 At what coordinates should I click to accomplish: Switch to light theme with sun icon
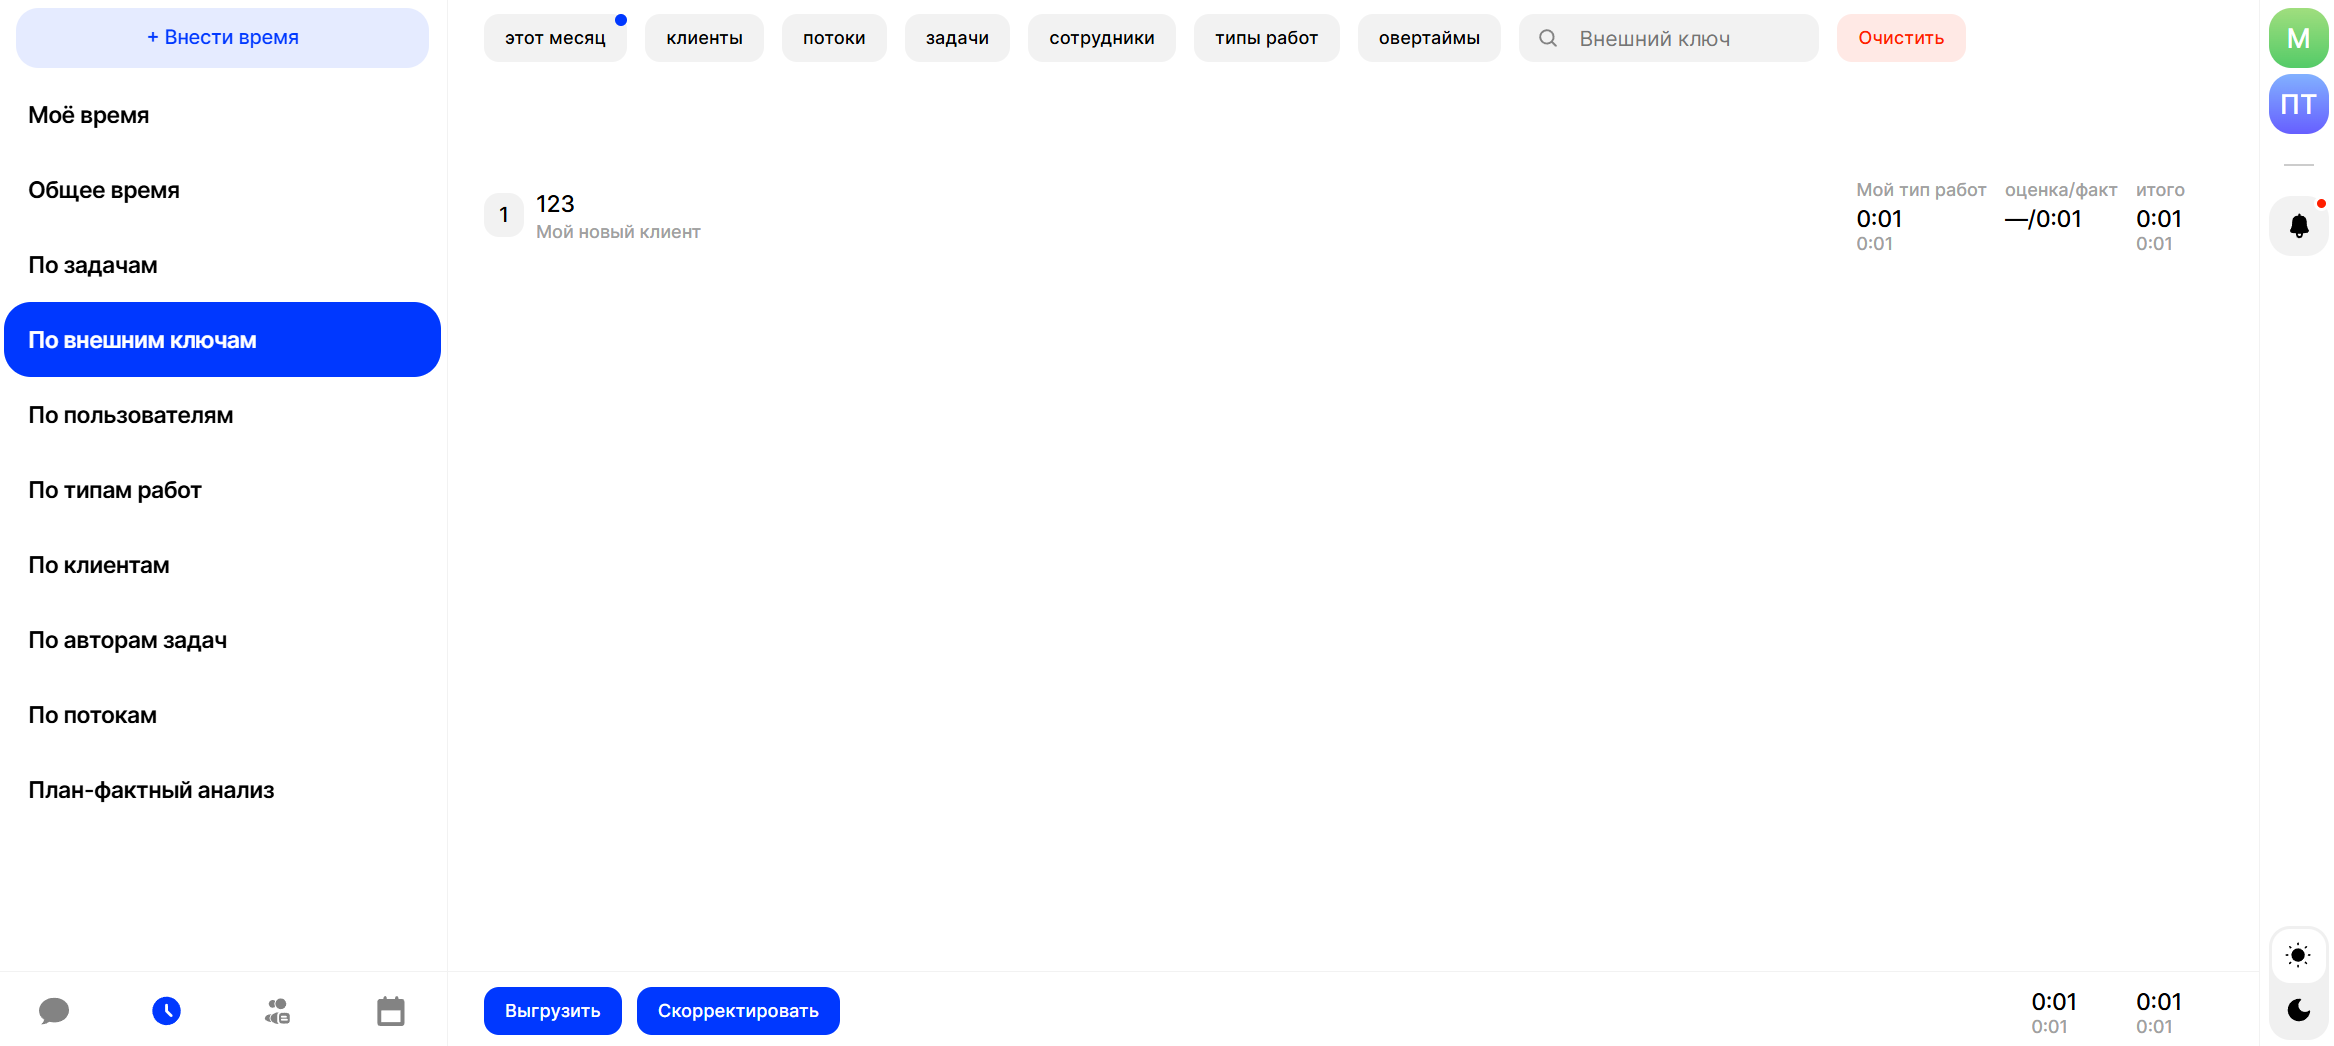2298,956
